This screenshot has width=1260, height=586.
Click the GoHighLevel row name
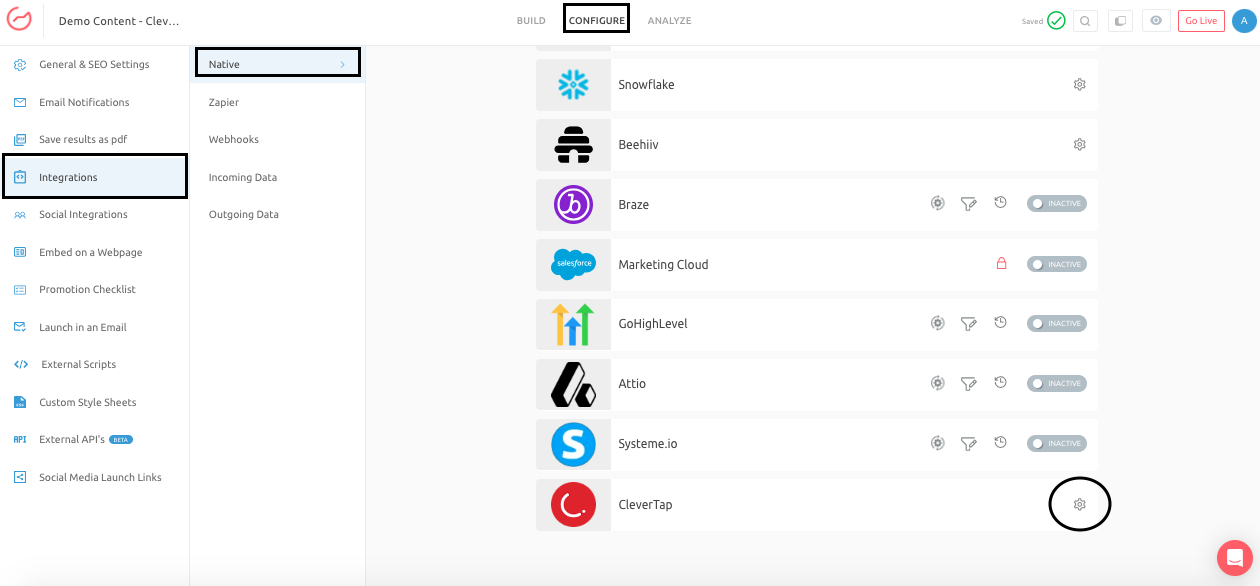tap(653, 324)
